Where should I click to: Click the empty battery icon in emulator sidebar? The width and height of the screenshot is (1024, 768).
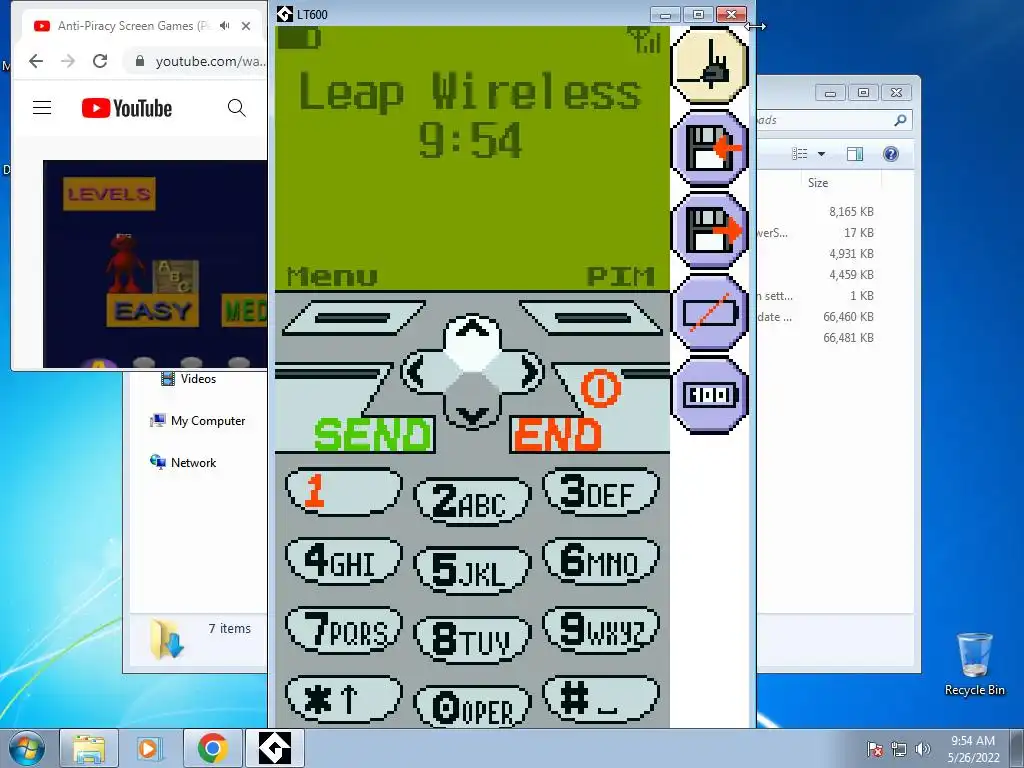click(710, 313)
